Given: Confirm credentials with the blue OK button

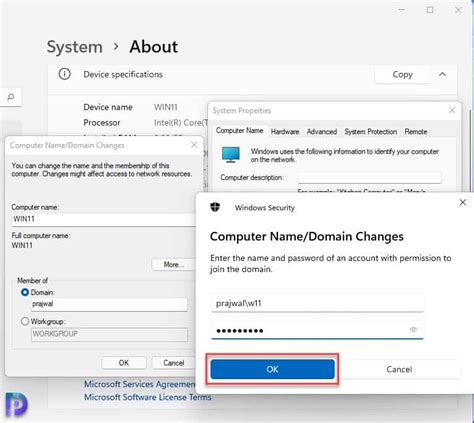Looking at the screenshot, I should 272,369.
